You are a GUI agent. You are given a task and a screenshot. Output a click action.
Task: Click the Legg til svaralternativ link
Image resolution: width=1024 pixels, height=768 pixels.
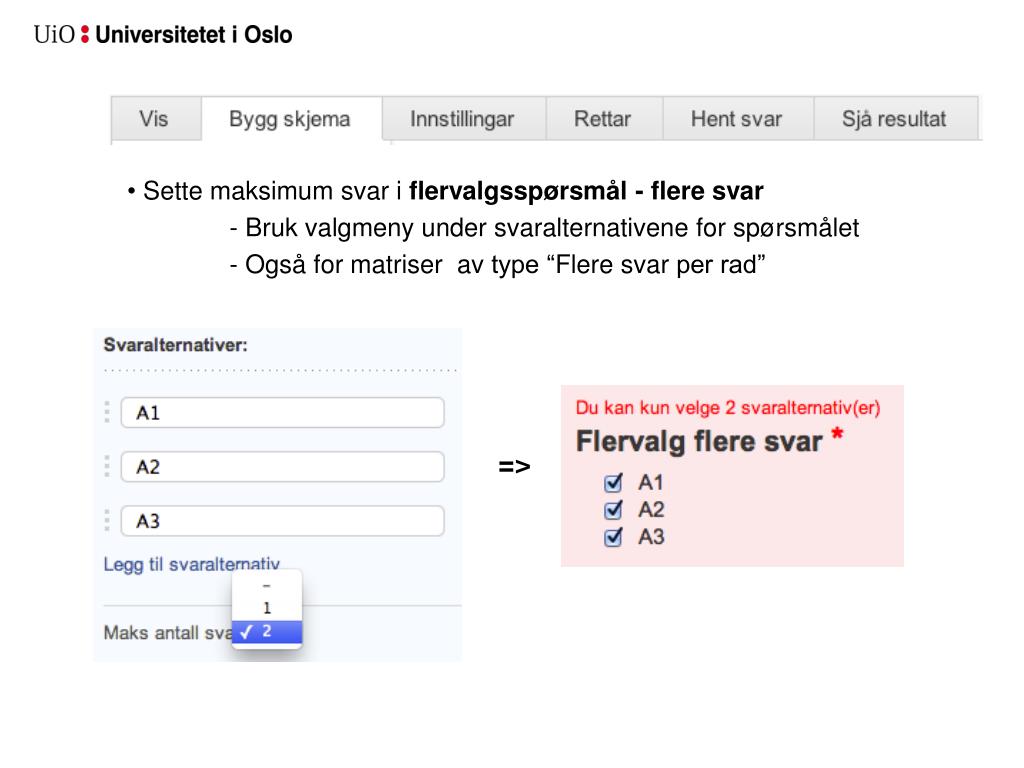[192, 564]
